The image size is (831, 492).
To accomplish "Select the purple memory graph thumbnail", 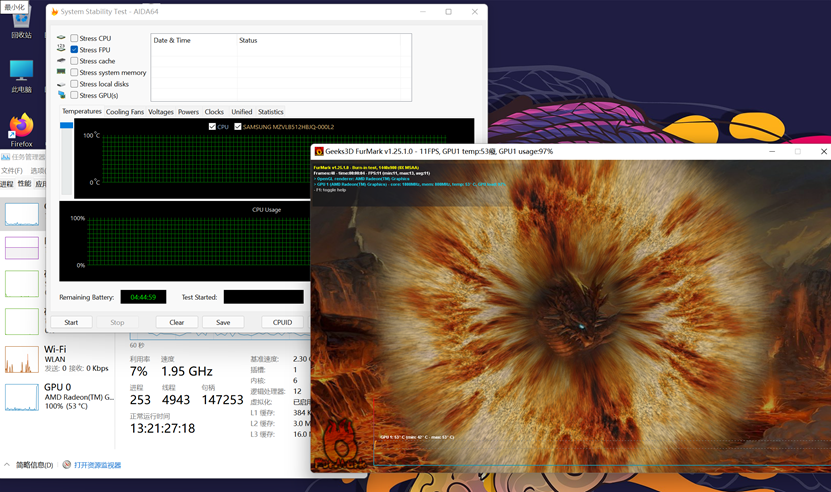I will click(x=22, y=248).
